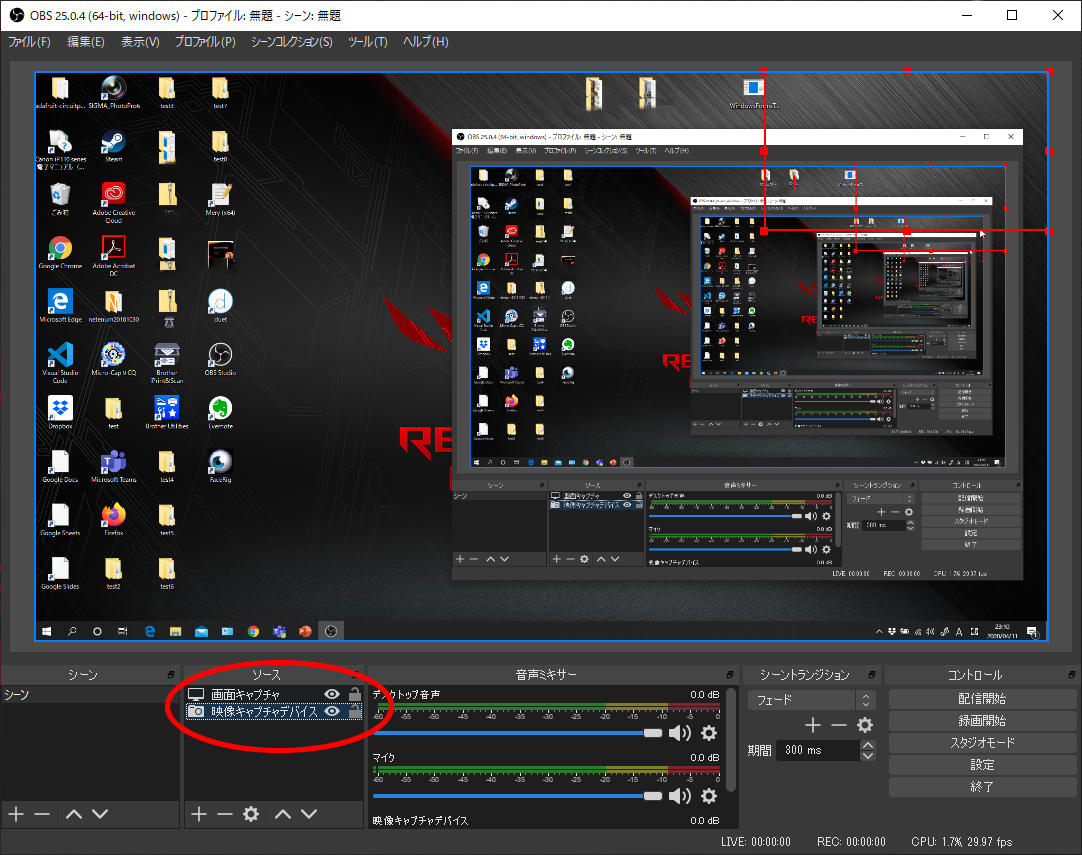
Task: Add a new scene with the plus icon
Action: point(16,814)
